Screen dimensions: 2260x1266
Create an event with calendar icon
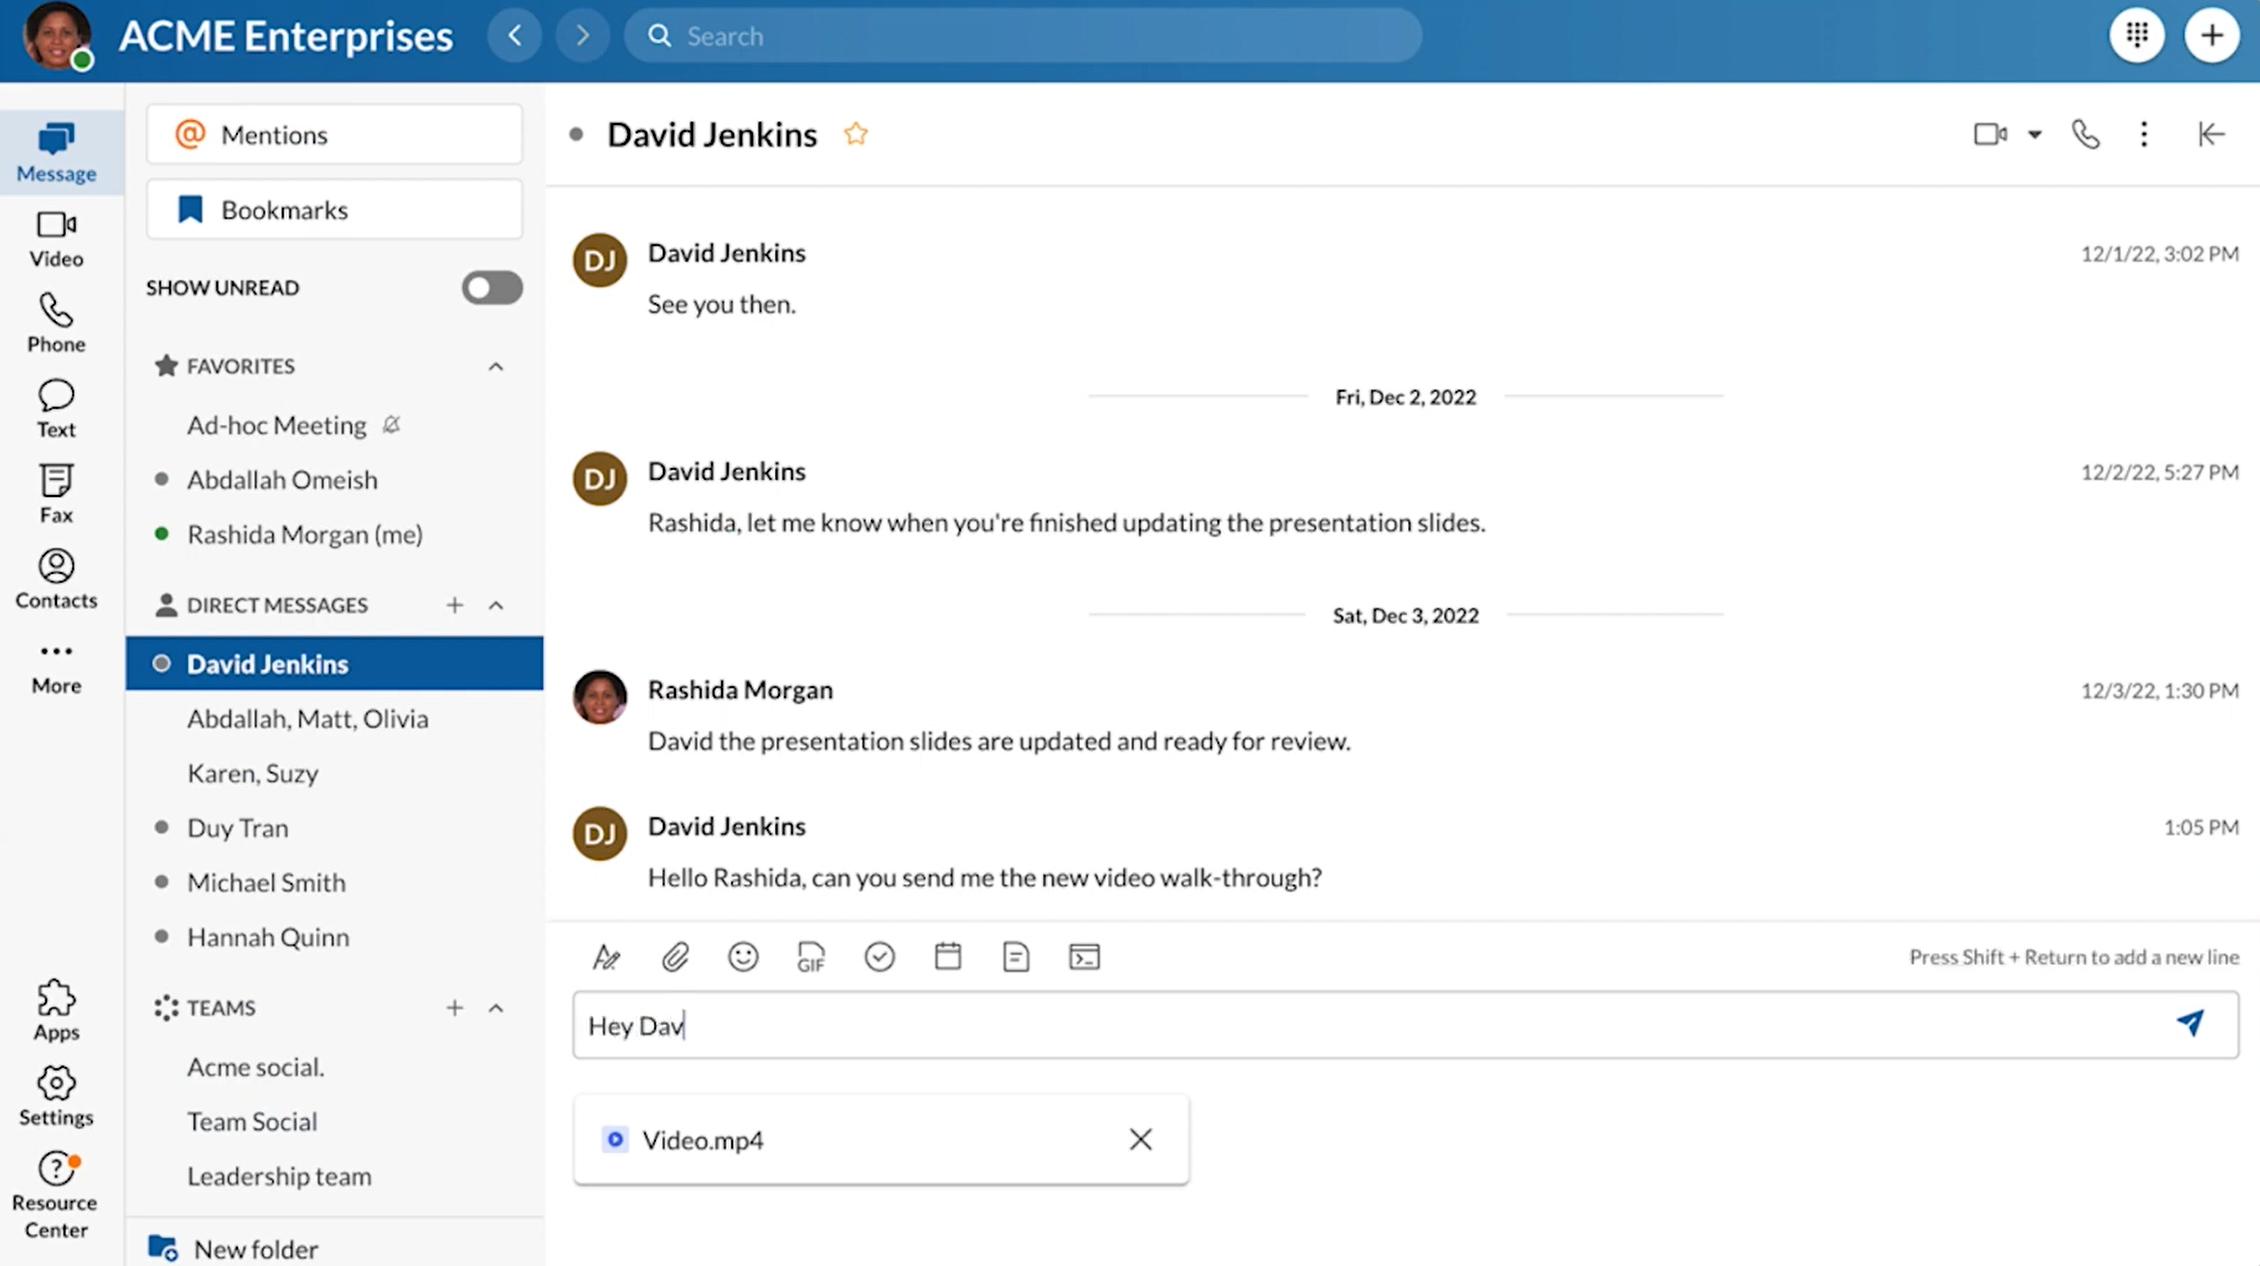click(948, 957)
